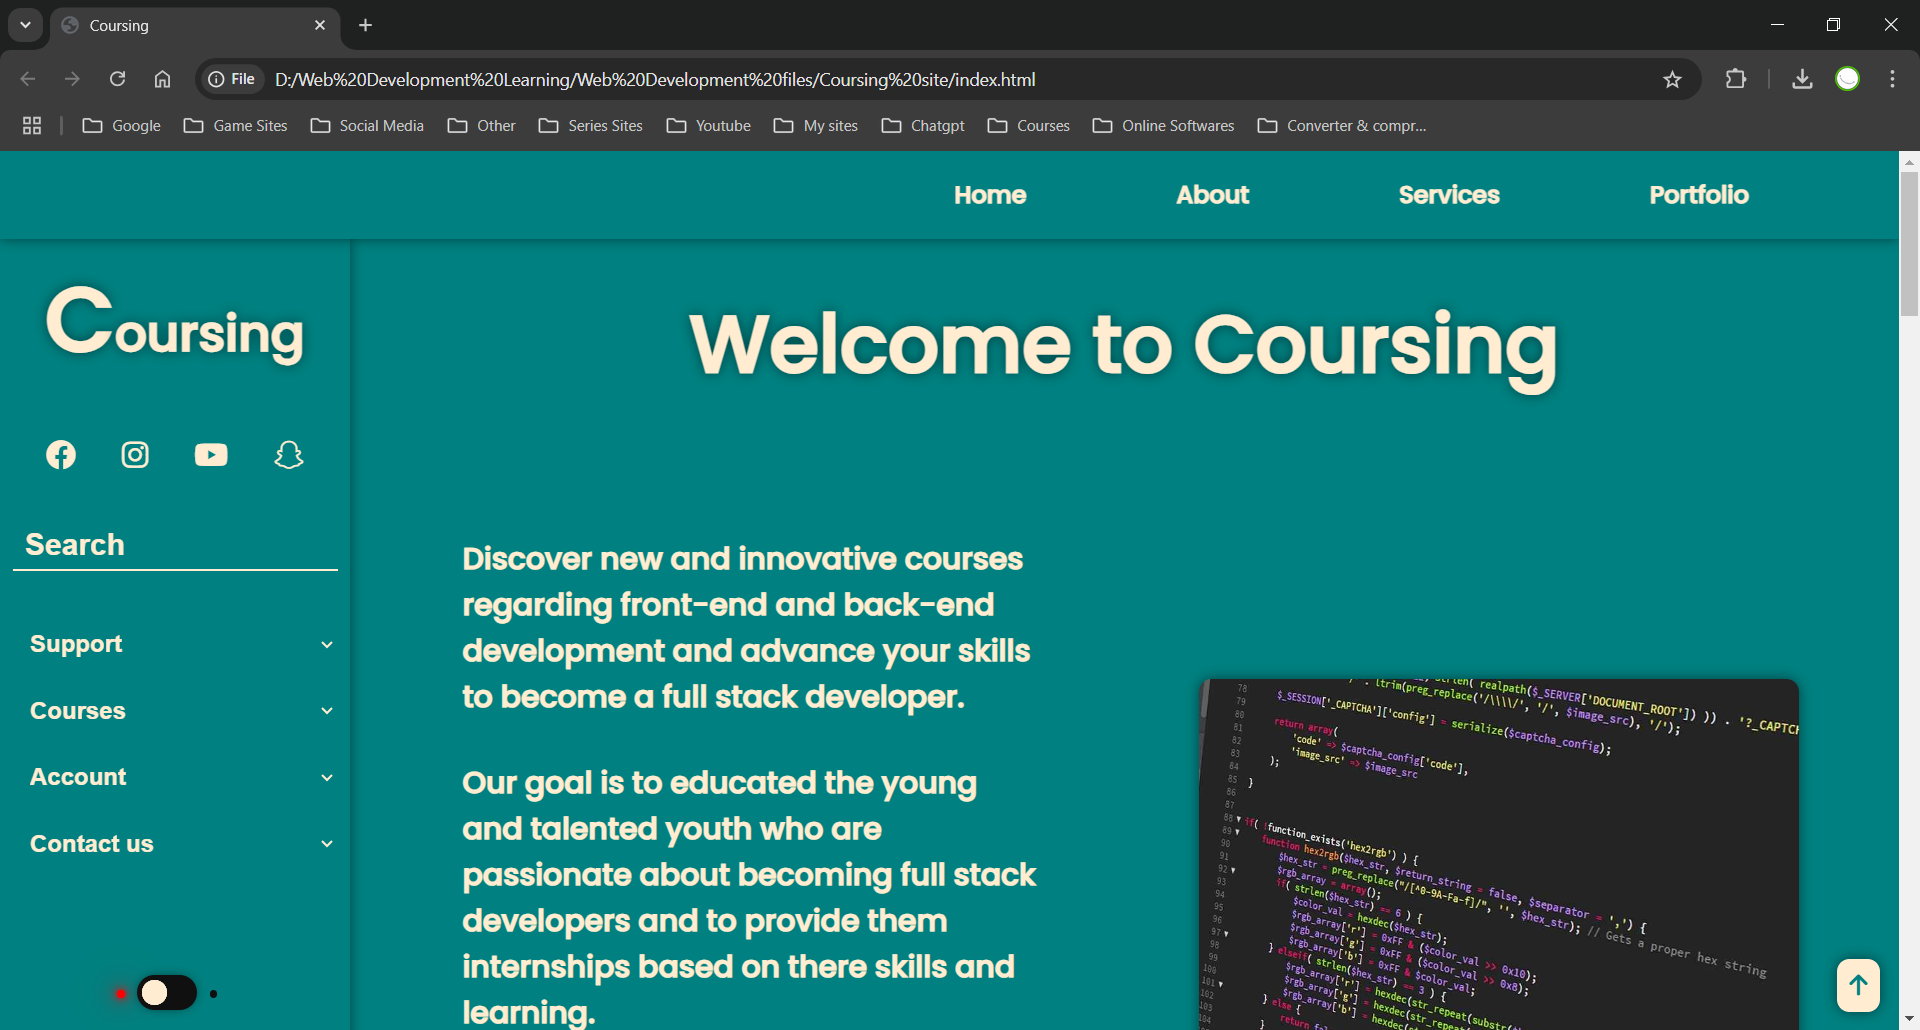The width and height of the screenshot is (1920, 1030).
Task: Open the Support sidebar link
Action: coord(76,644)
